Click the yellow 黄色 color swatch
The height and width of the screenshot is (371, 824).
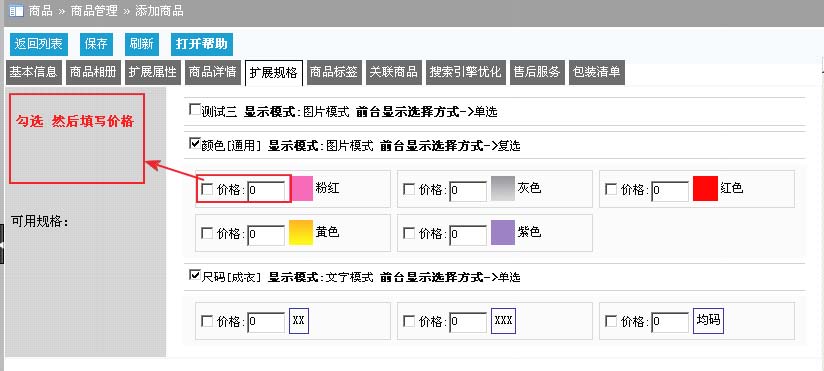[x=301, y=232]
